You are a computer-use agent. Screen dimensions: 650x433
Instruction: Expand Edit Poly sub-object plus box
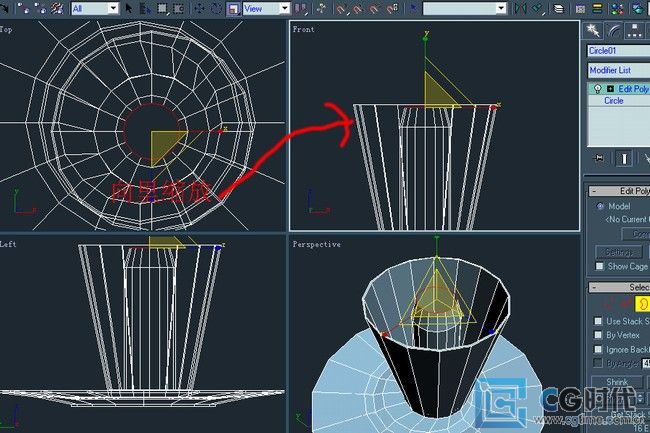pos(610,89)
